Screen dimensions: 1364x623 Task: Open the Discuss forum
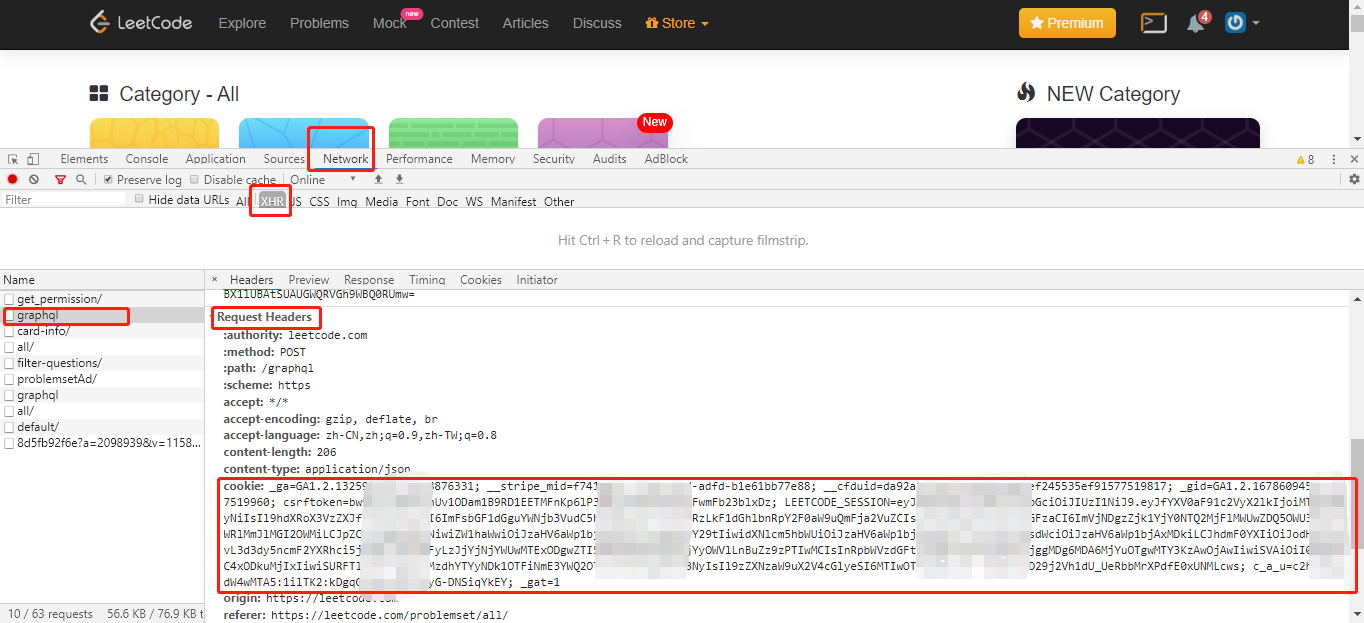597,23
